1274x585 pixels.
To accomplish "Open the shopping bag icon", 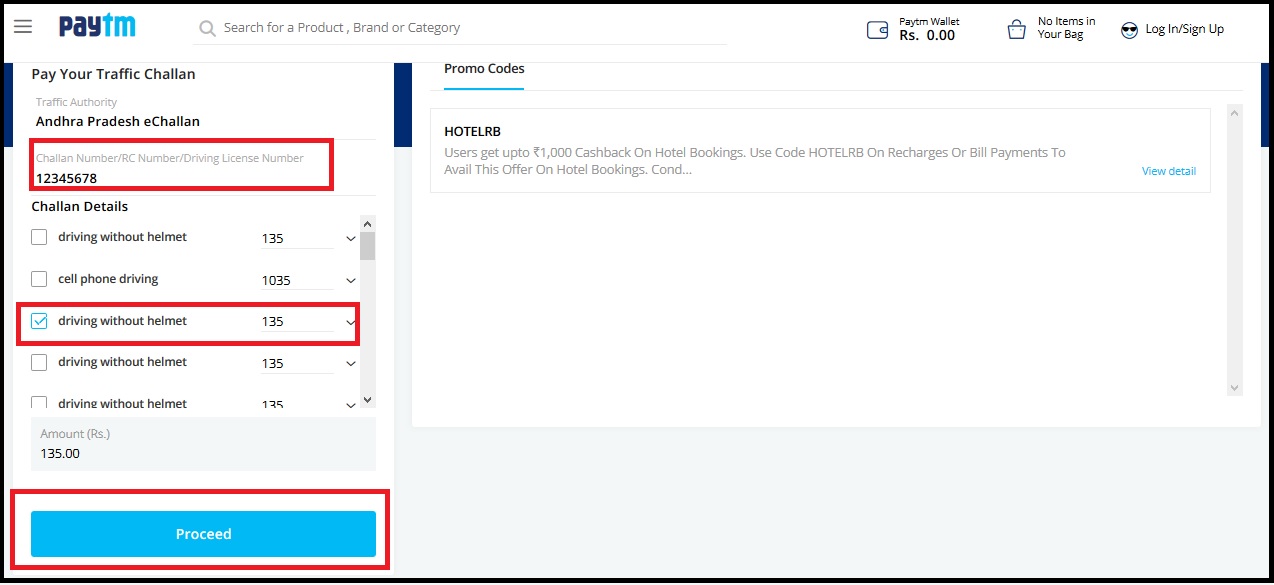I will 1016,30.
